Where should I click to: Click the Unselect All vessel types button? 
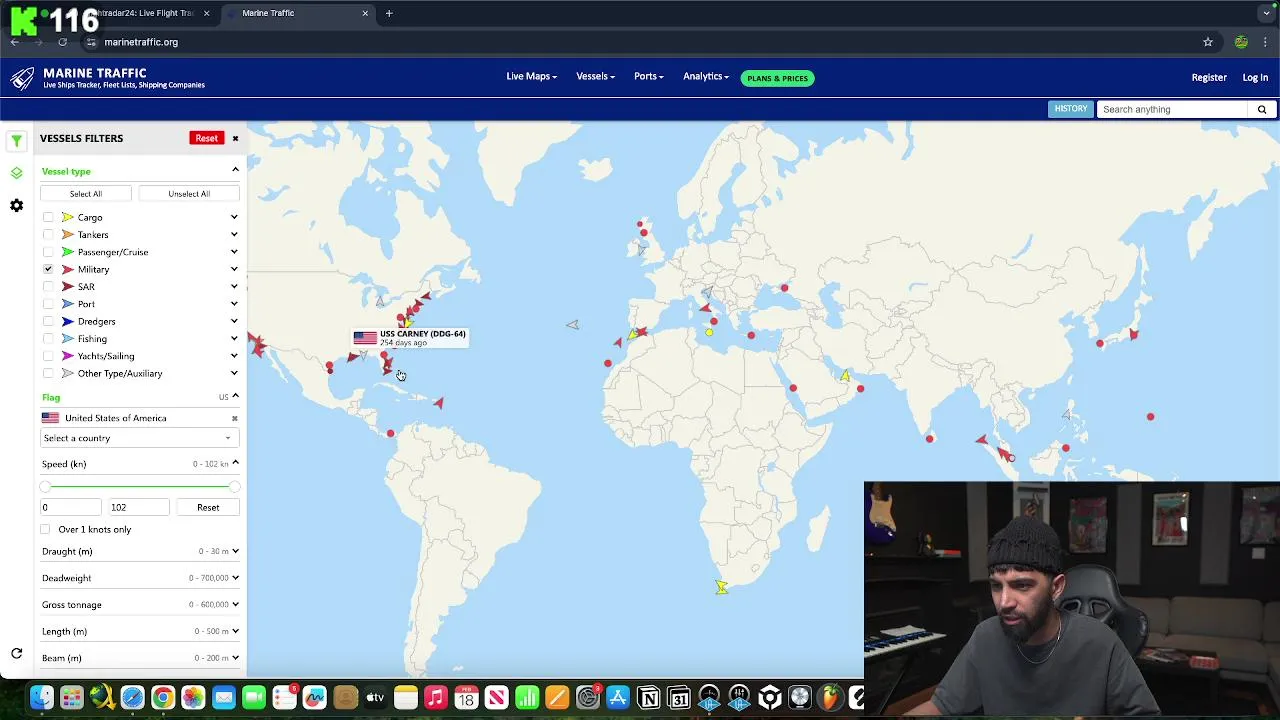coord(189,193)
